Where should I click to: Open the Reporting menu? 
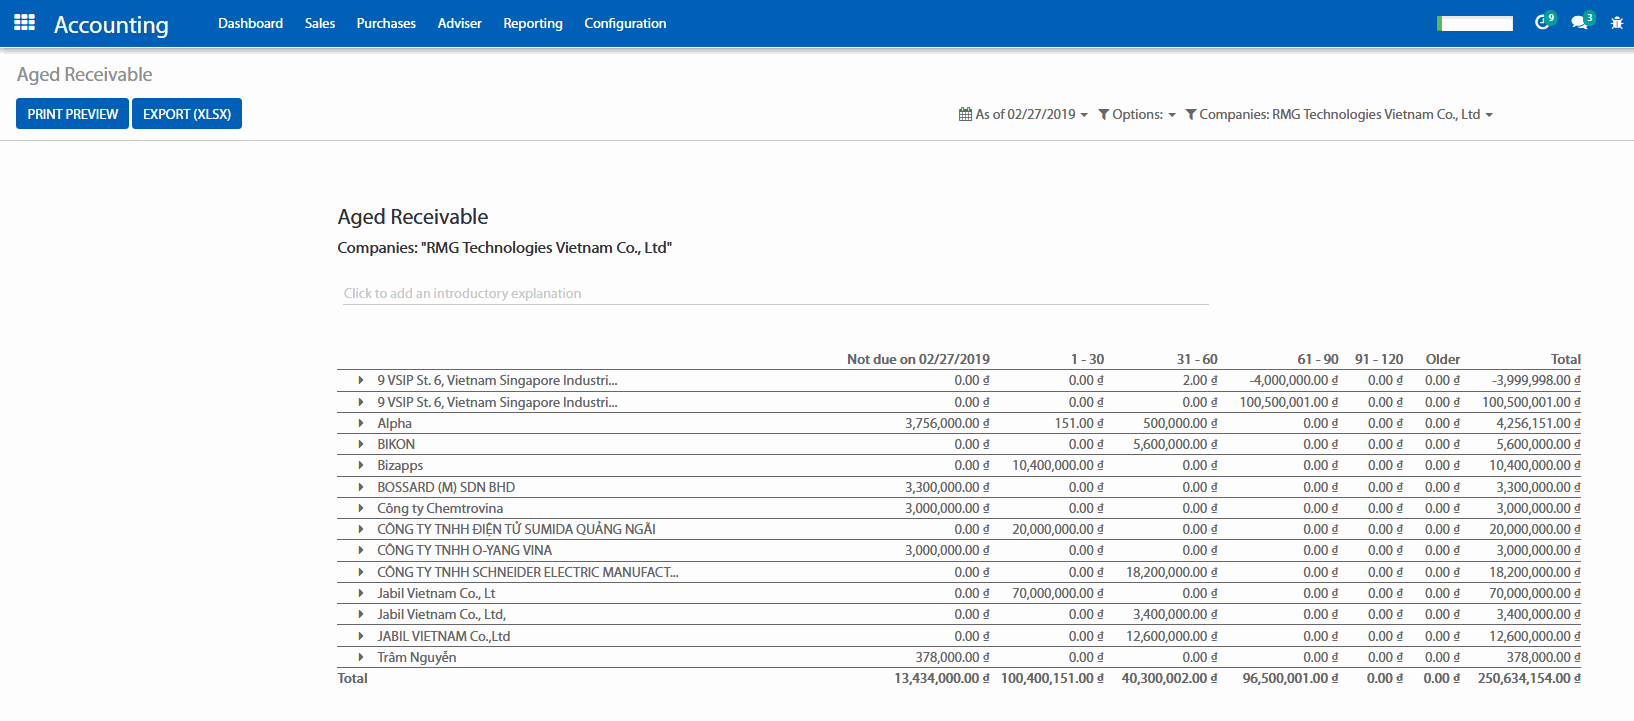[532, 23]
